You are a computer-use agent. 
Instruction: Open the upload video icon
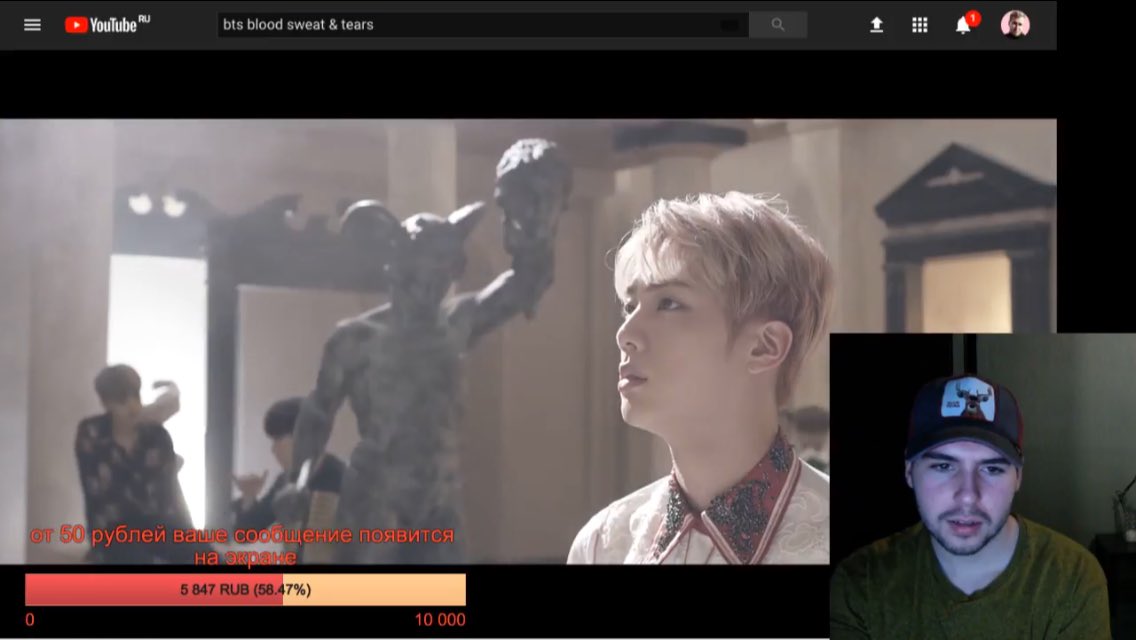coord(876,25)
